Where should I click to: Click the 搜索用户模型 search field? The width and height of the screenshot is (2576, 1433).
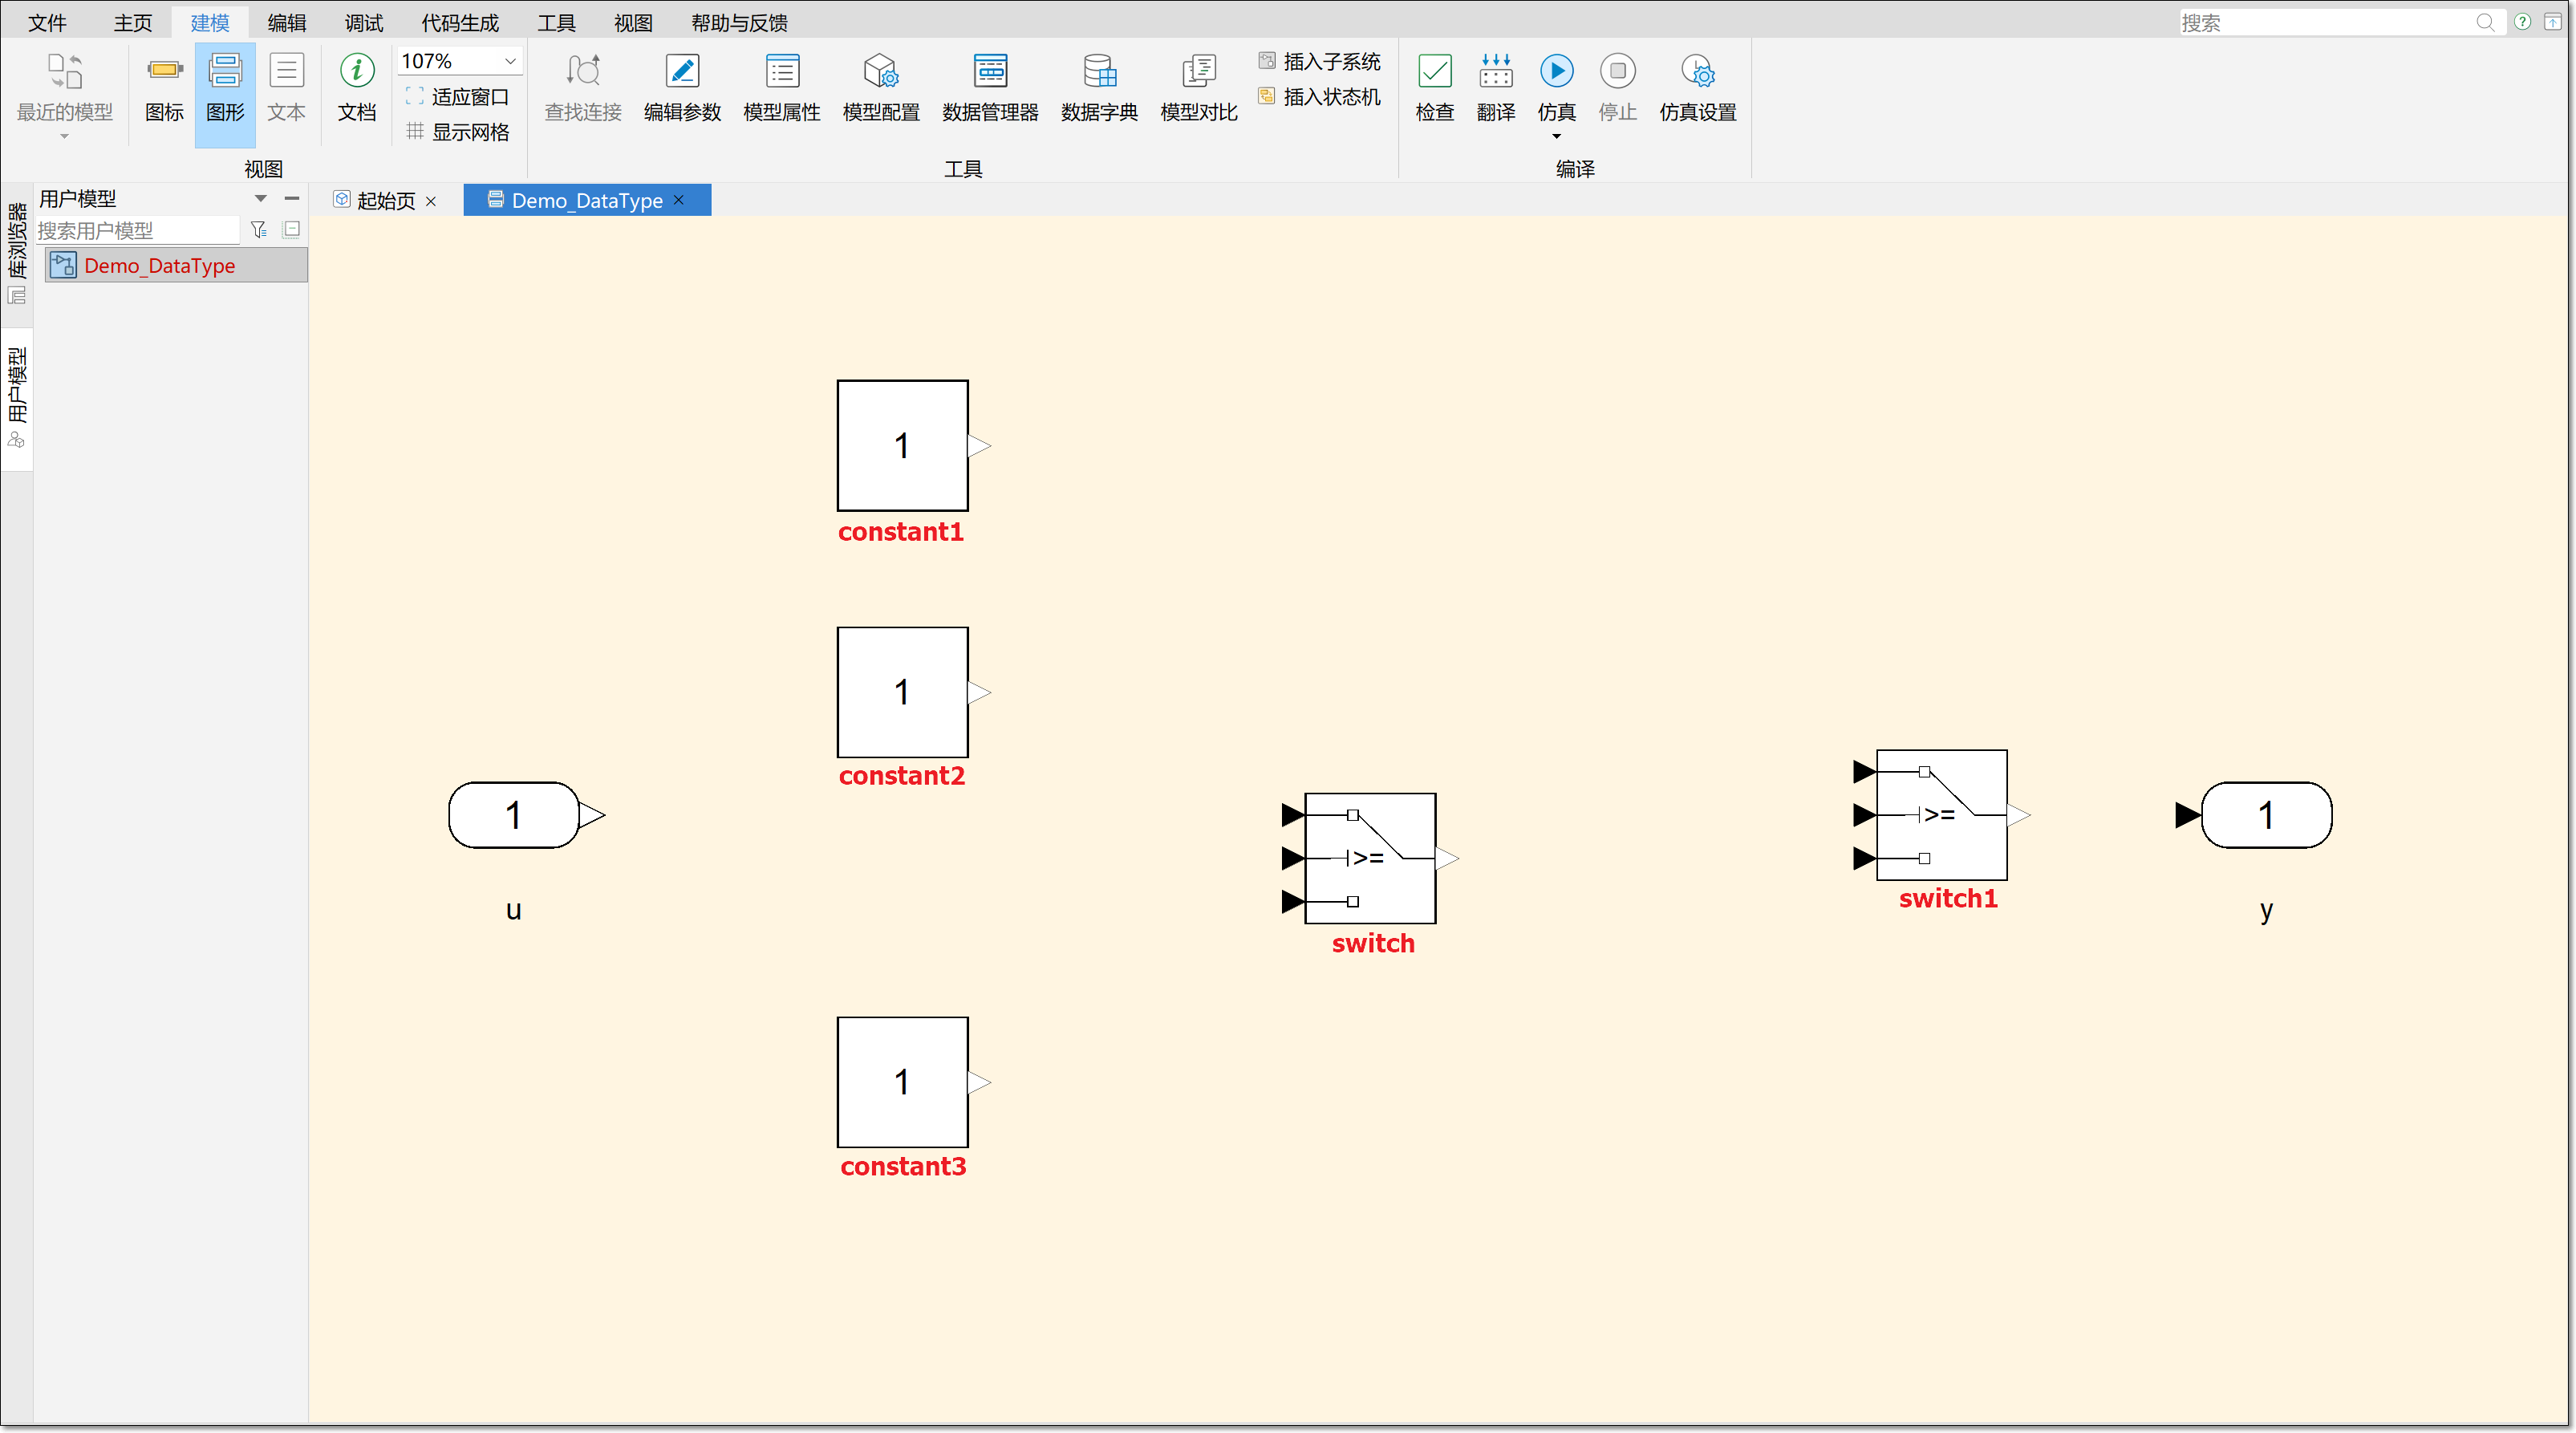pos(138,230)
